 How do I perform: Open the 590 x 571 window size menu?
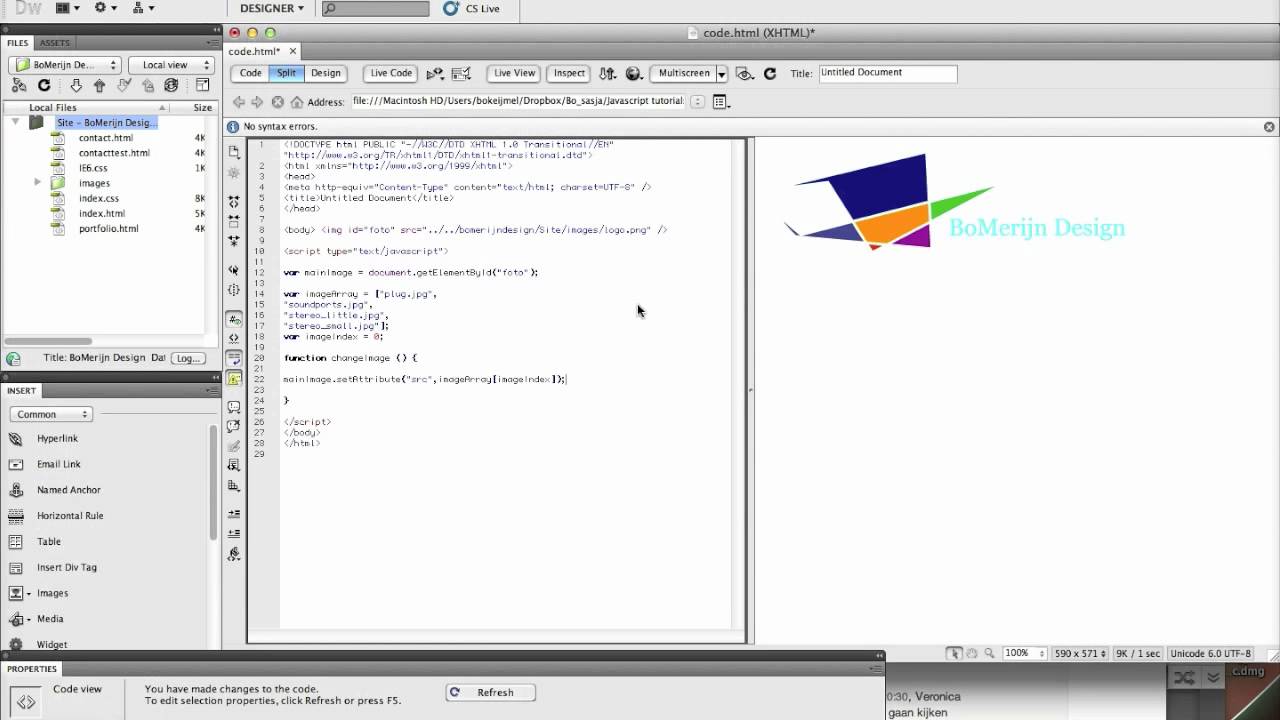coord(1080,653)
